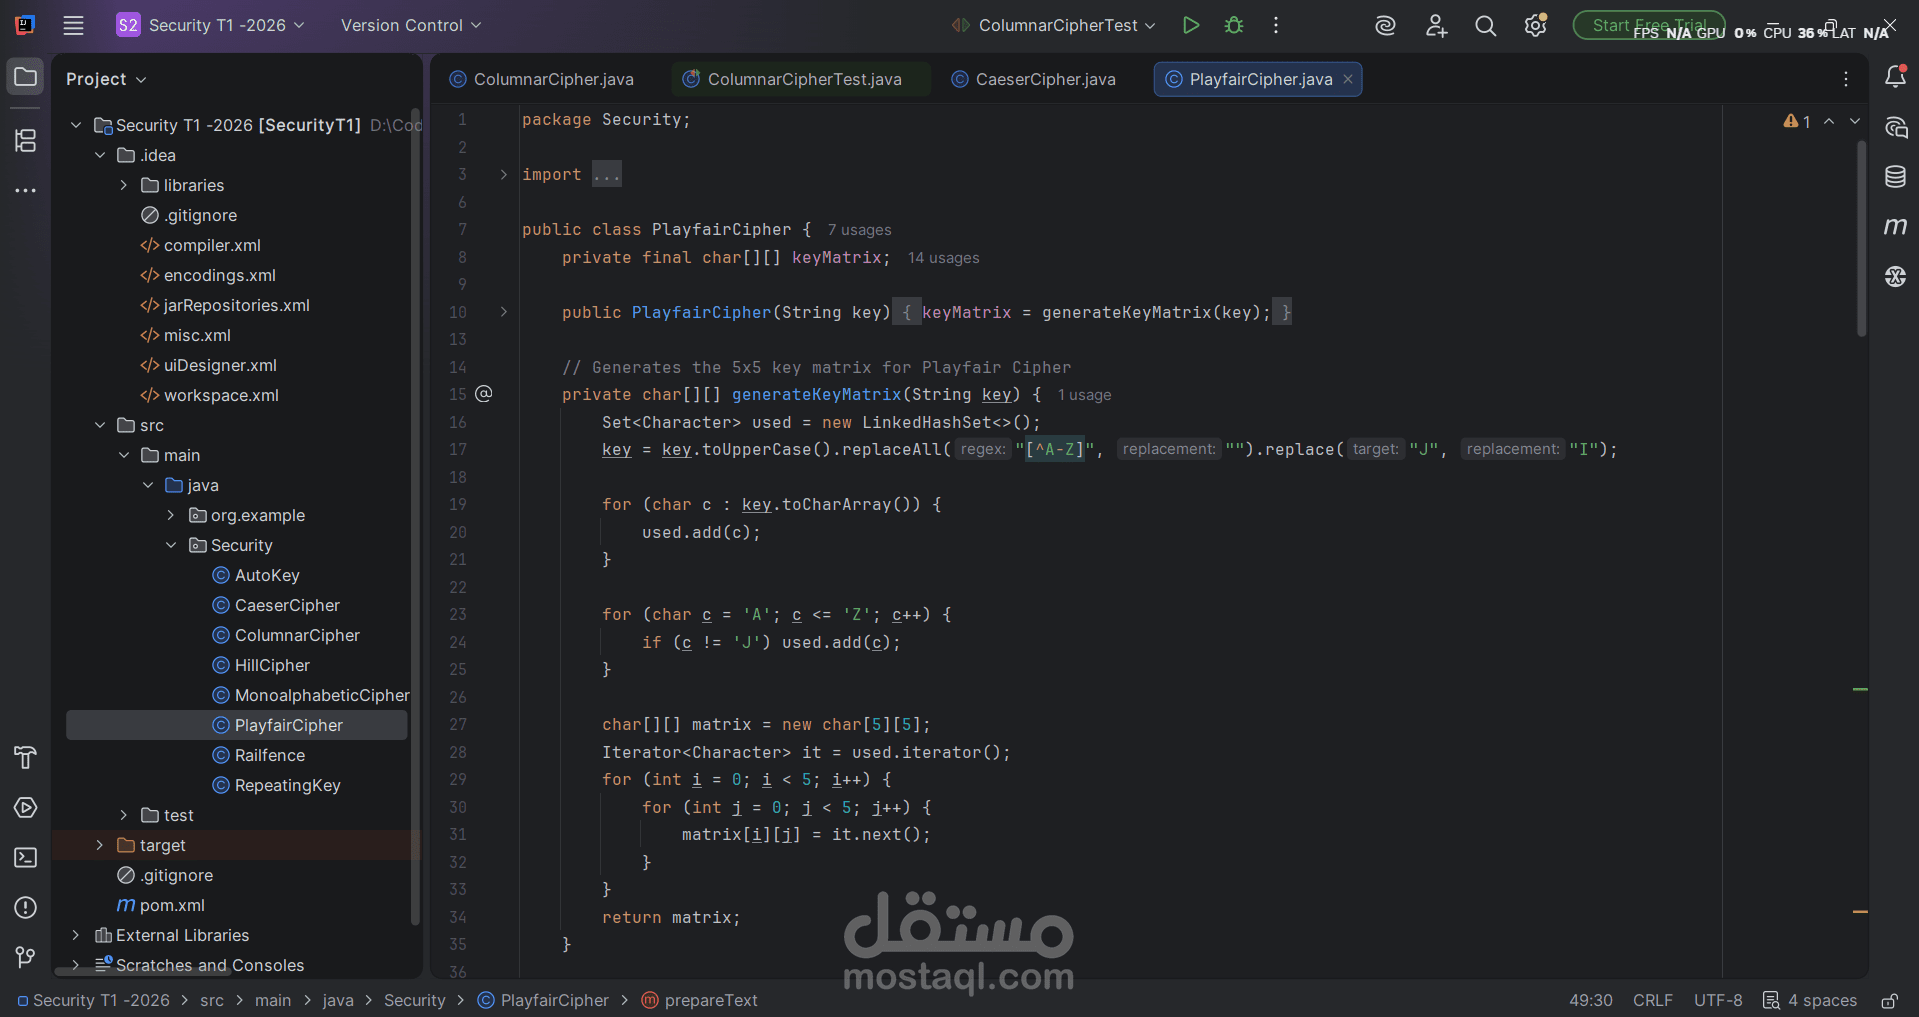Viewport: 1919px width, 1017px height.
Task: Show more tool windows ellipsis
Action: click(25, 190)
